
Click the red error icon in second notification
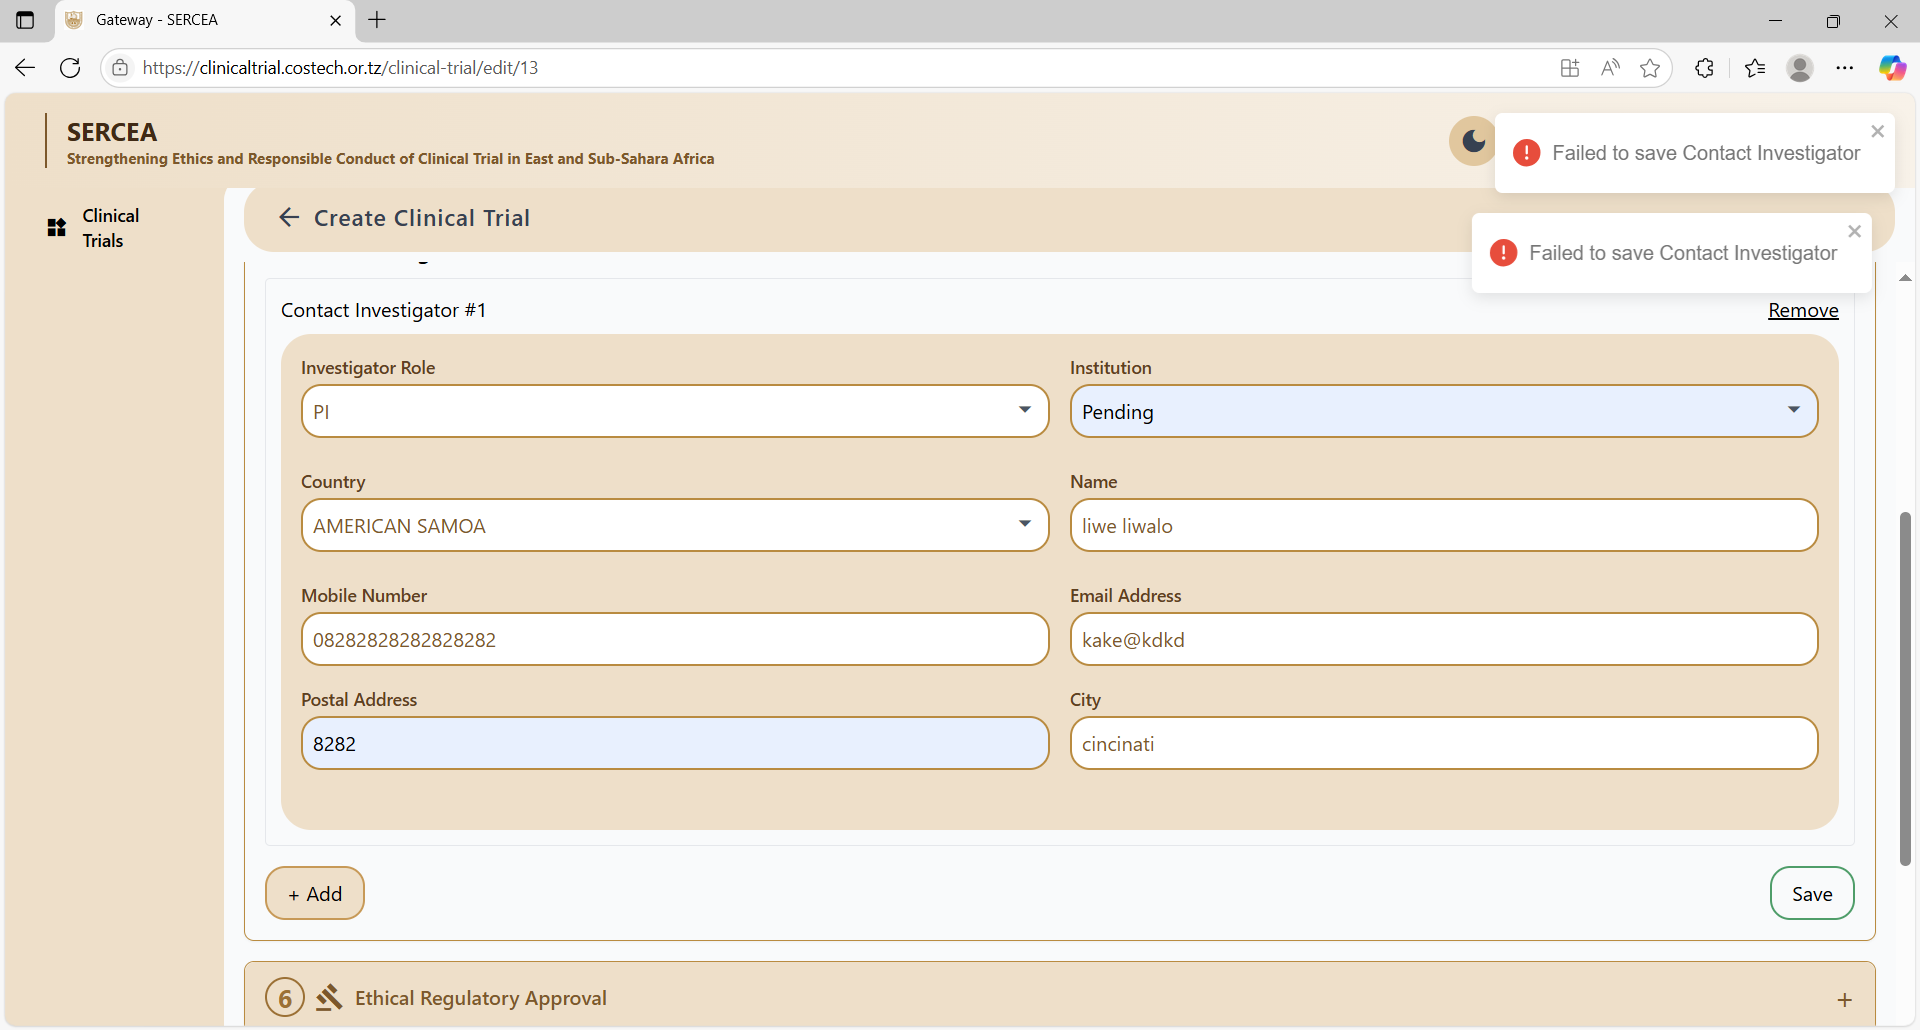[1503, 253]
